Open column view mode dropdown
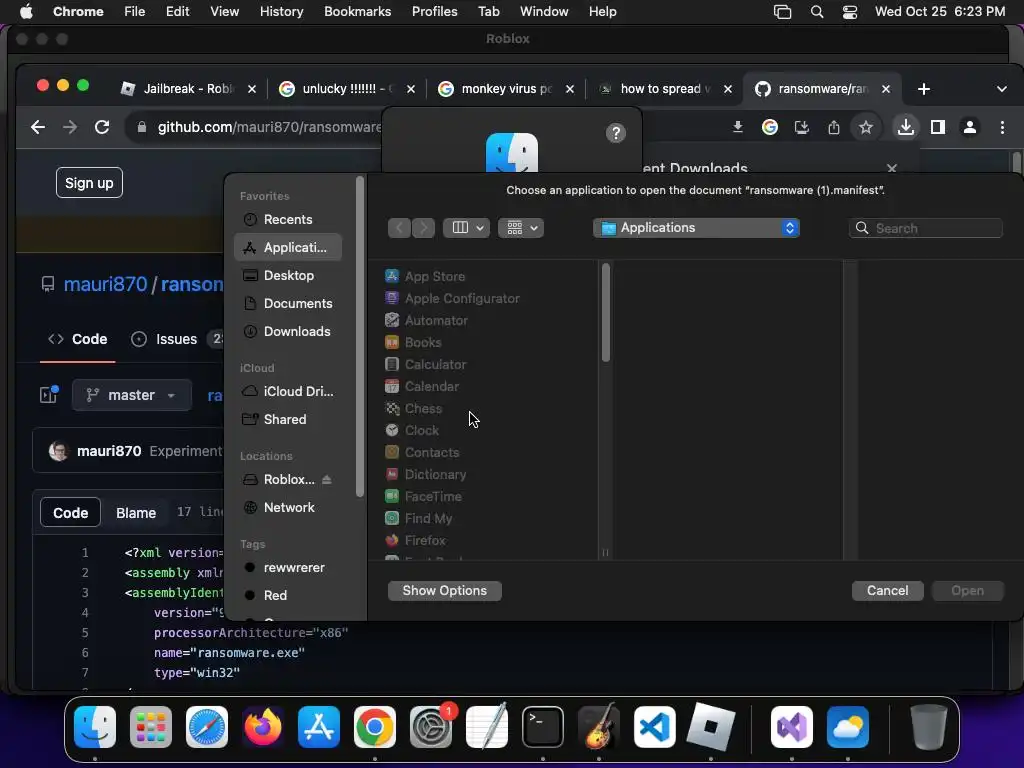 (466, 228)
